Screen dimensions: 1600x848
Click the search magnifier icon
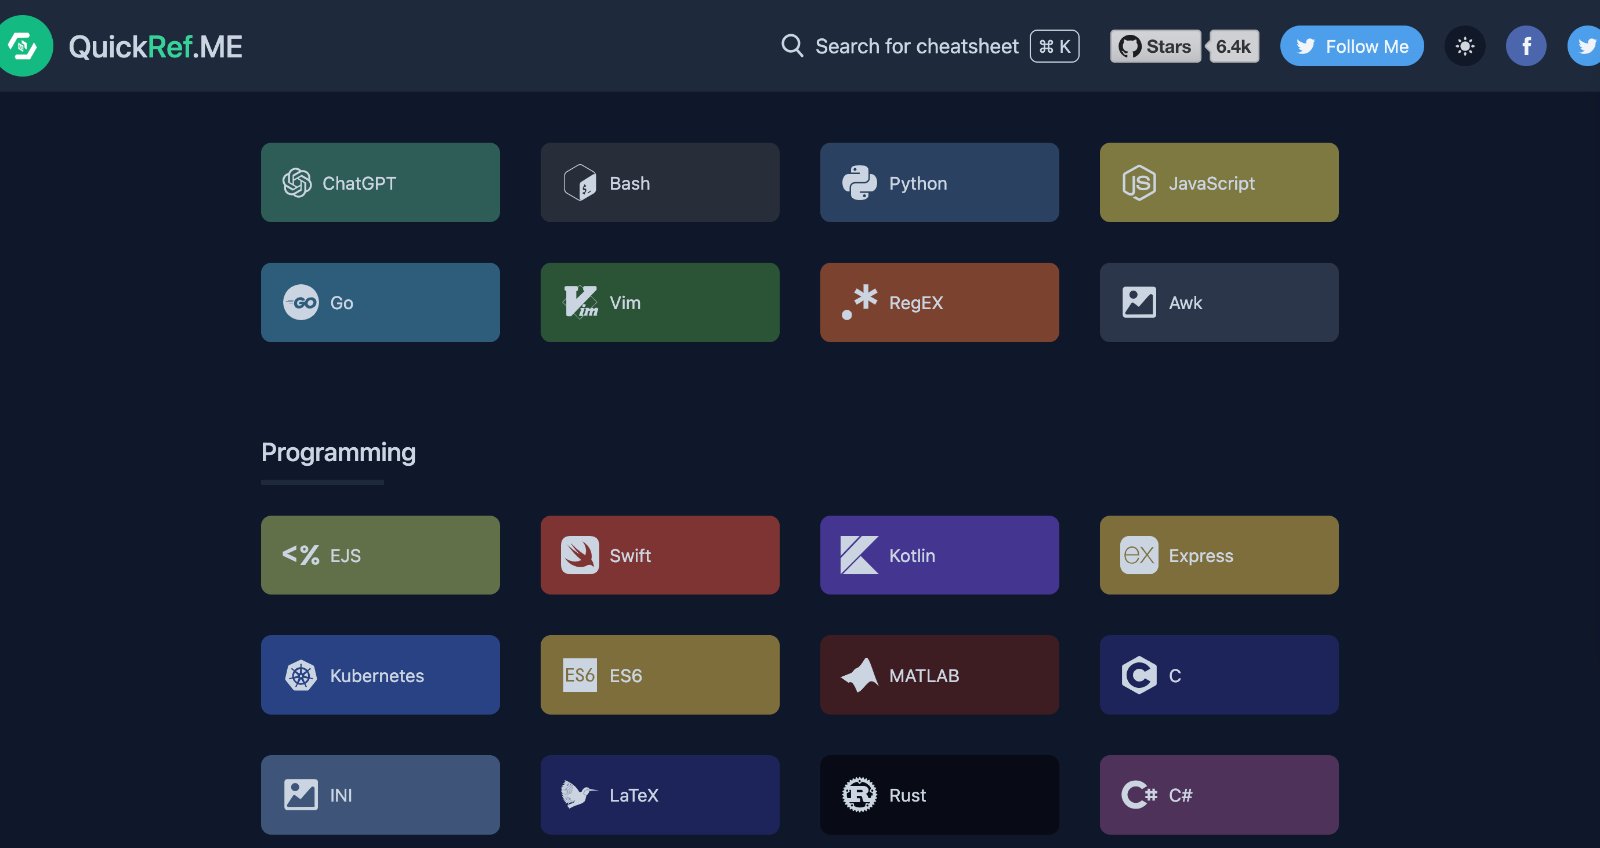(x=792, y=46)
